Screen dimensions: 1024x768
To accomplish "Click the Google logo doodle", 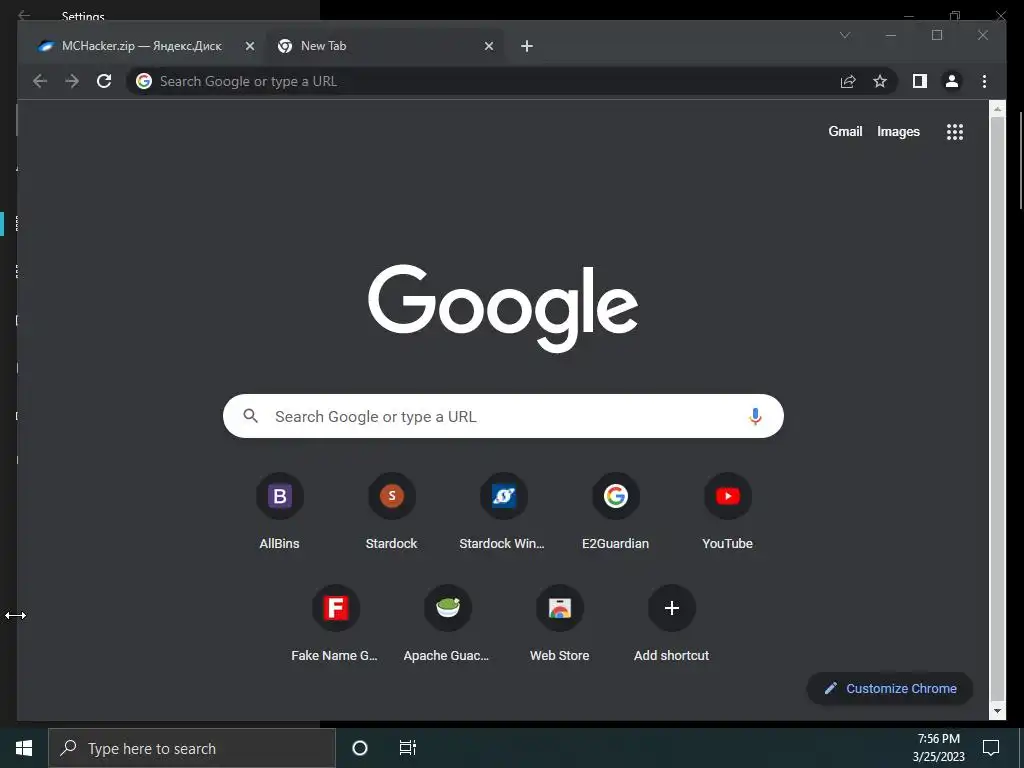I will click(504, 308).
